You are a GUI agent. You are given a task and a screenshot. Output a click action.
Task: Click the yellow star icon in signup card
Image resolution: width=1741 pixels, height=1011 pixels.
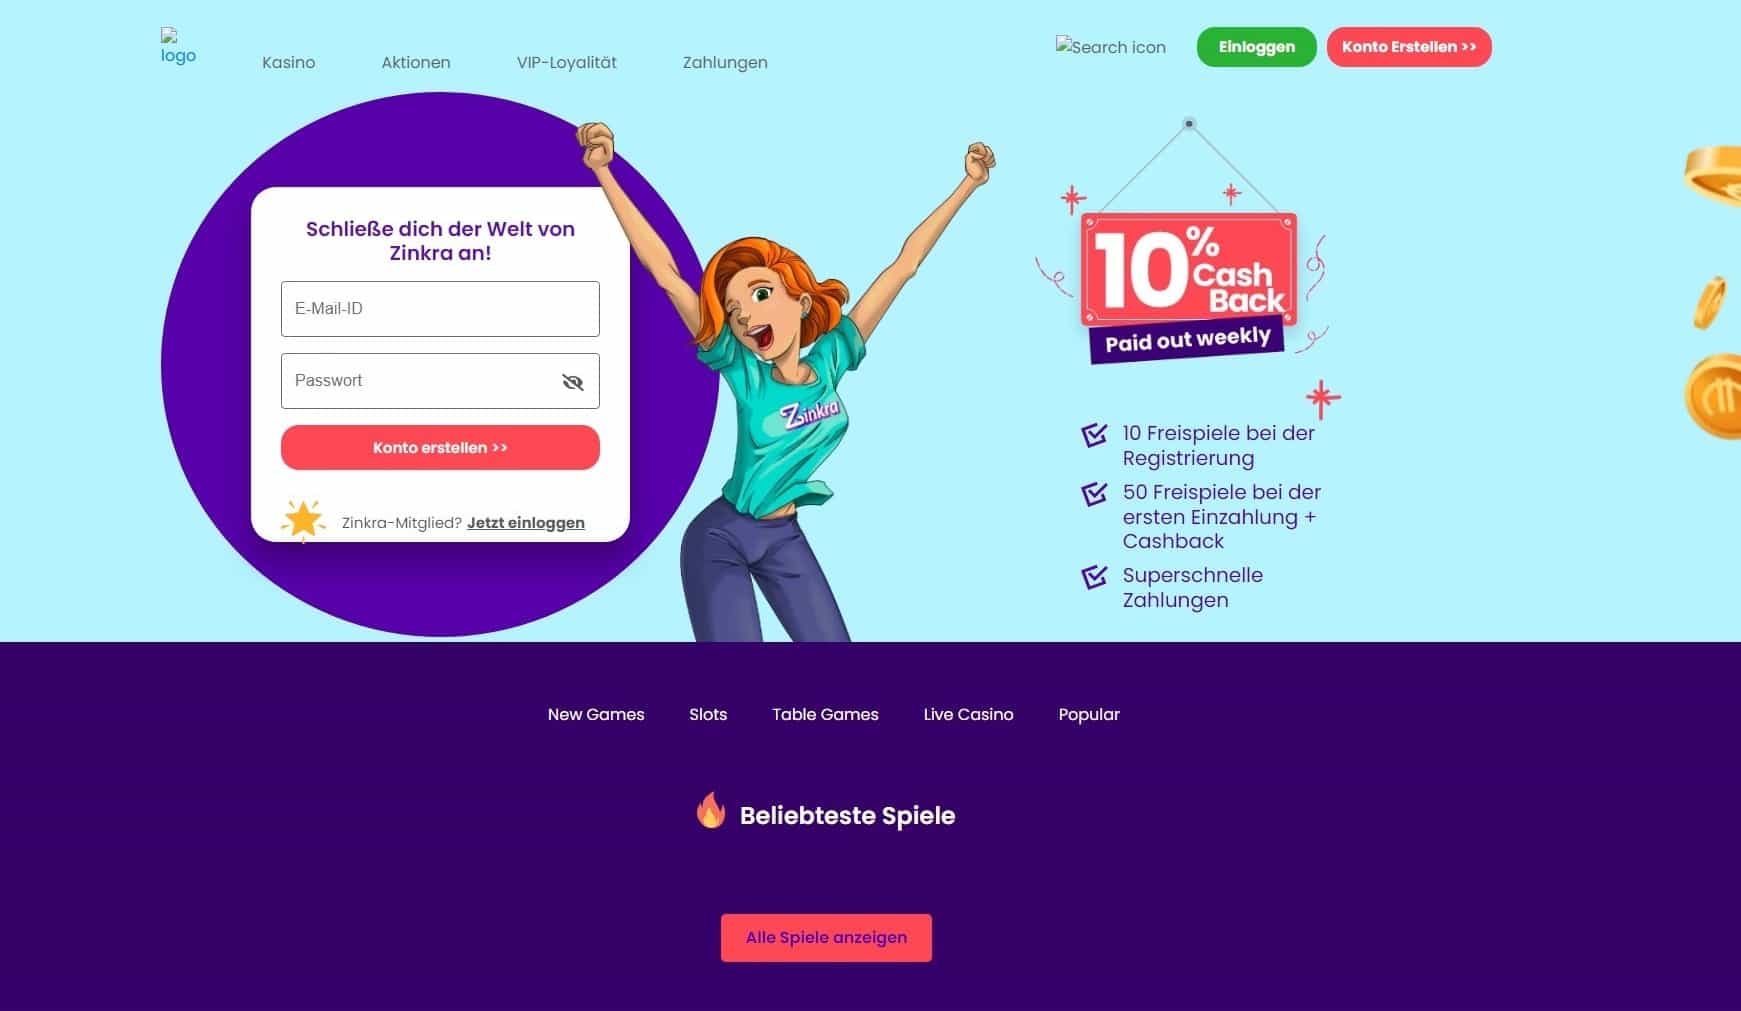(x=303, y=520)
